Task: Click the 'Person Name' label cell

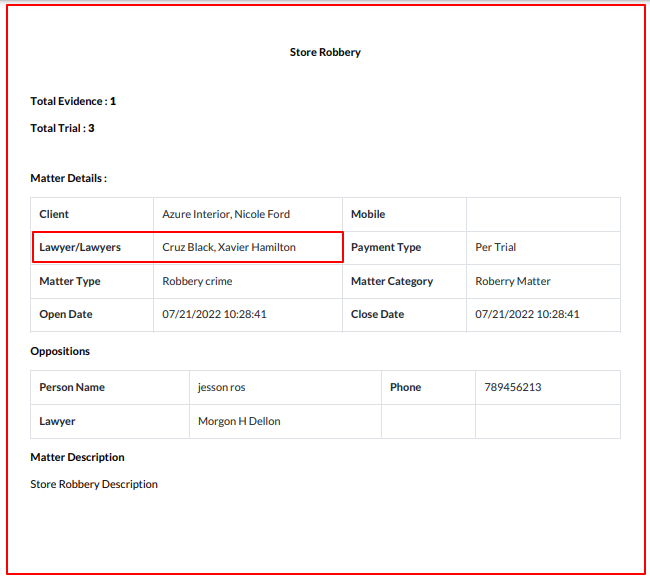Action: pos(110,388)
